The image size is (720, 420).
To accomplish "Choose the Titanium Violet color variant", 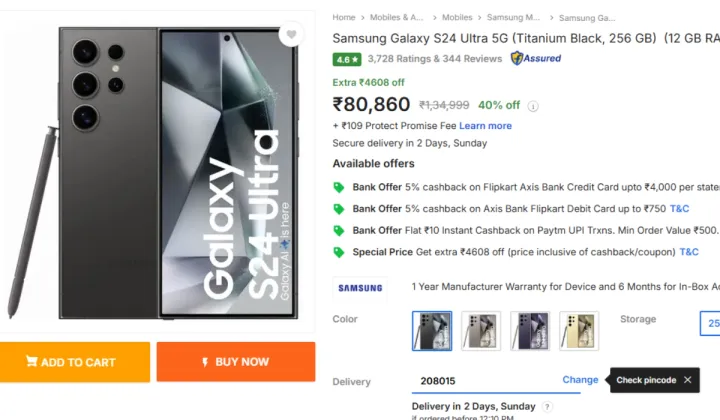I will pyautogui.click(x=530, y=330).
